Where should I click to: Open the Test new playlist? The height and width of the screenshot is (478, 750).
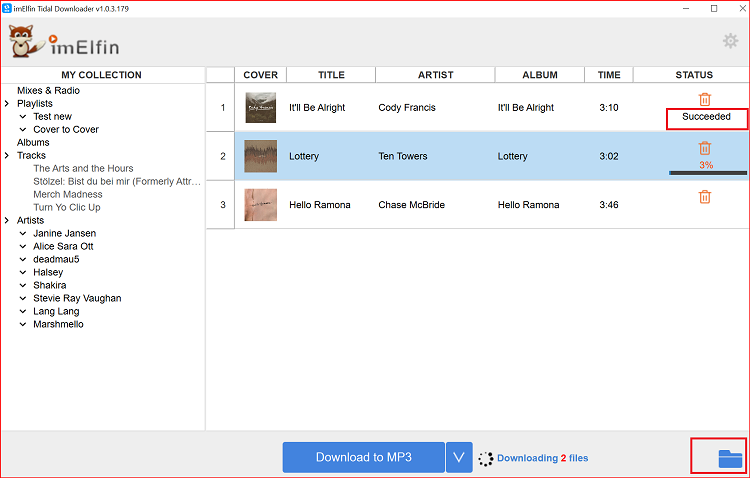(52, 116)
